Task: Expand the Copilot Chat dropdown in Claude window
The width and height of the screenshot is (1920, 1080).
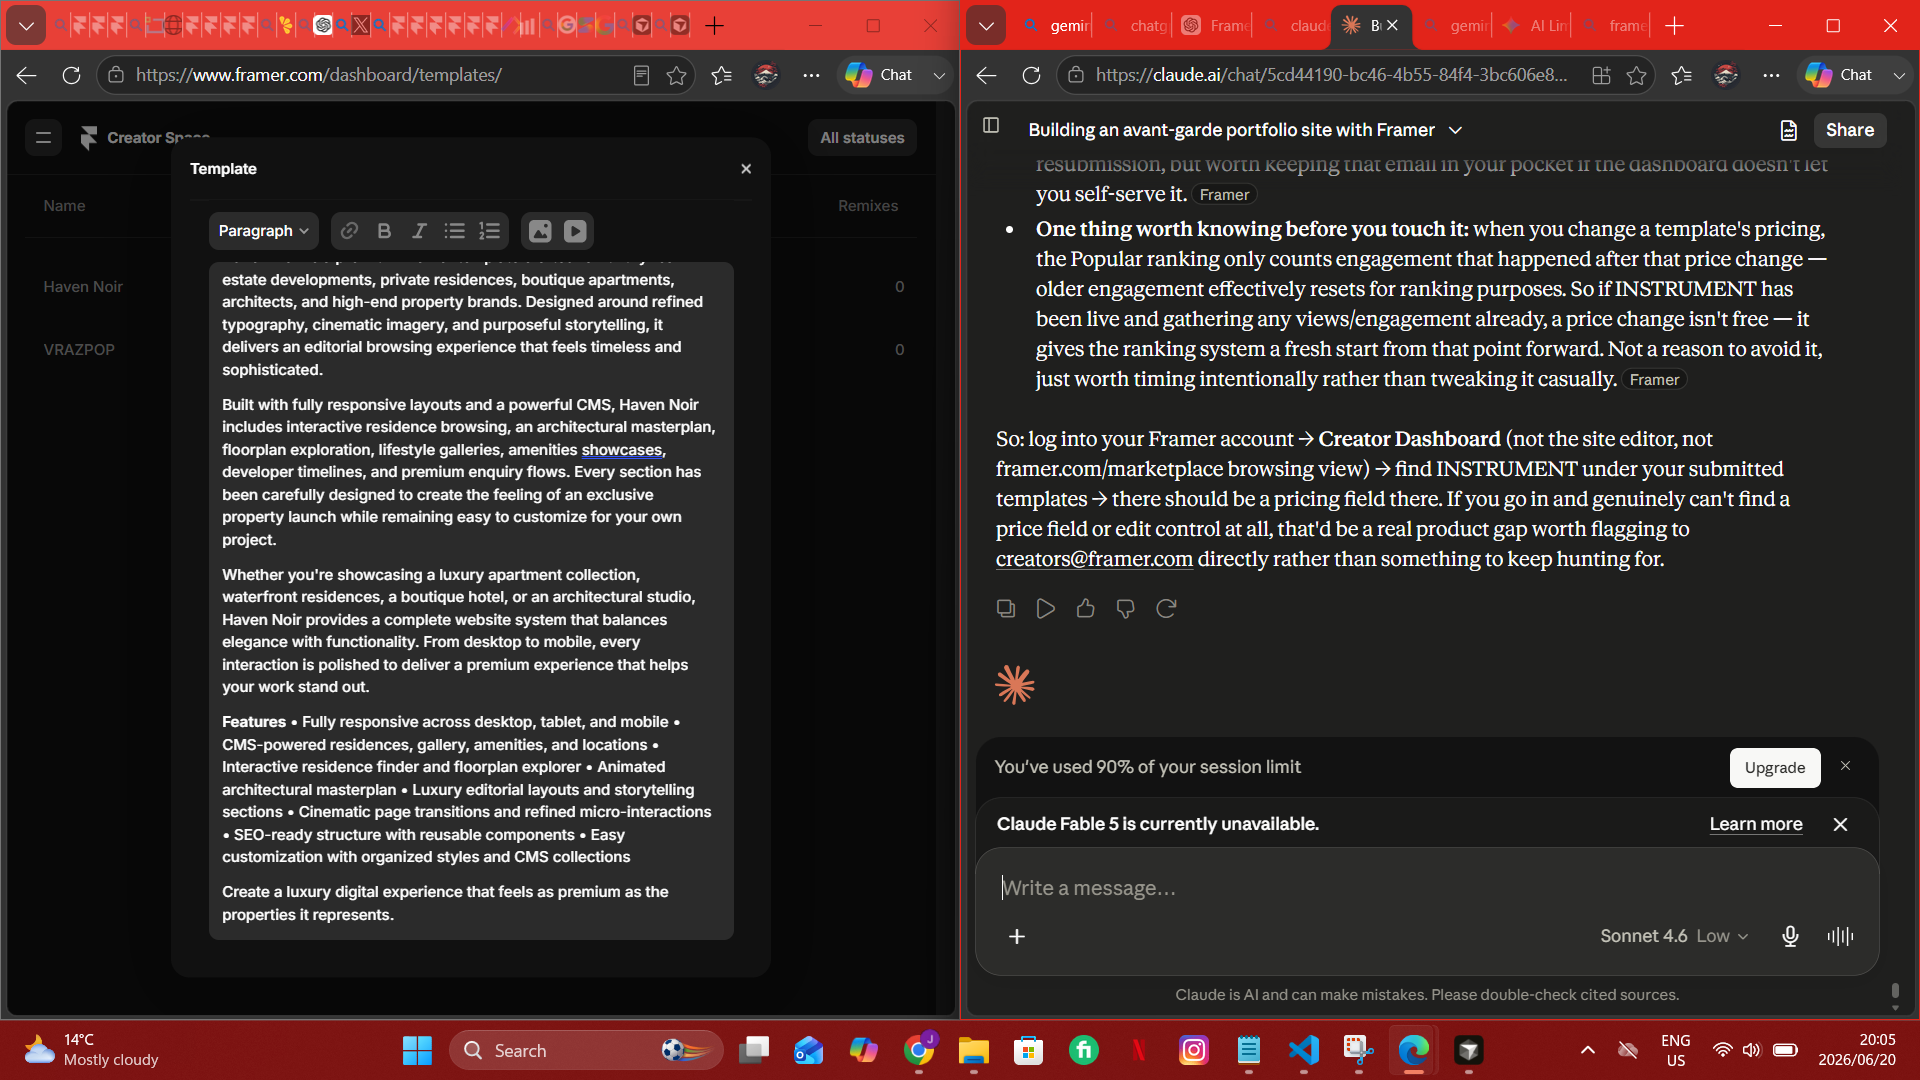Action: (x=1899, y=75)
